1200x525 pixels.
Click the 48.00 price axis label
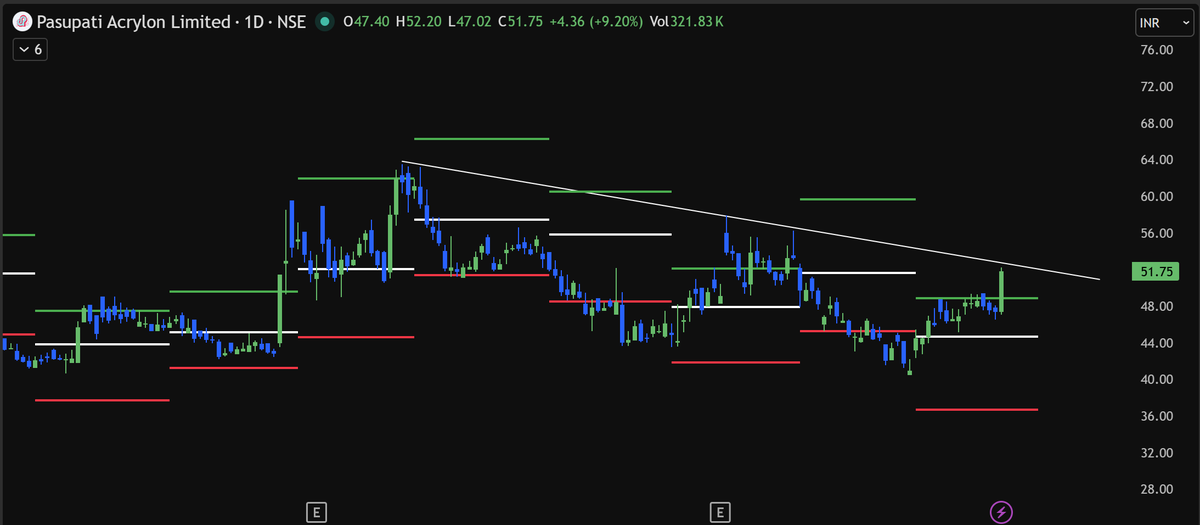[1156, 306]
